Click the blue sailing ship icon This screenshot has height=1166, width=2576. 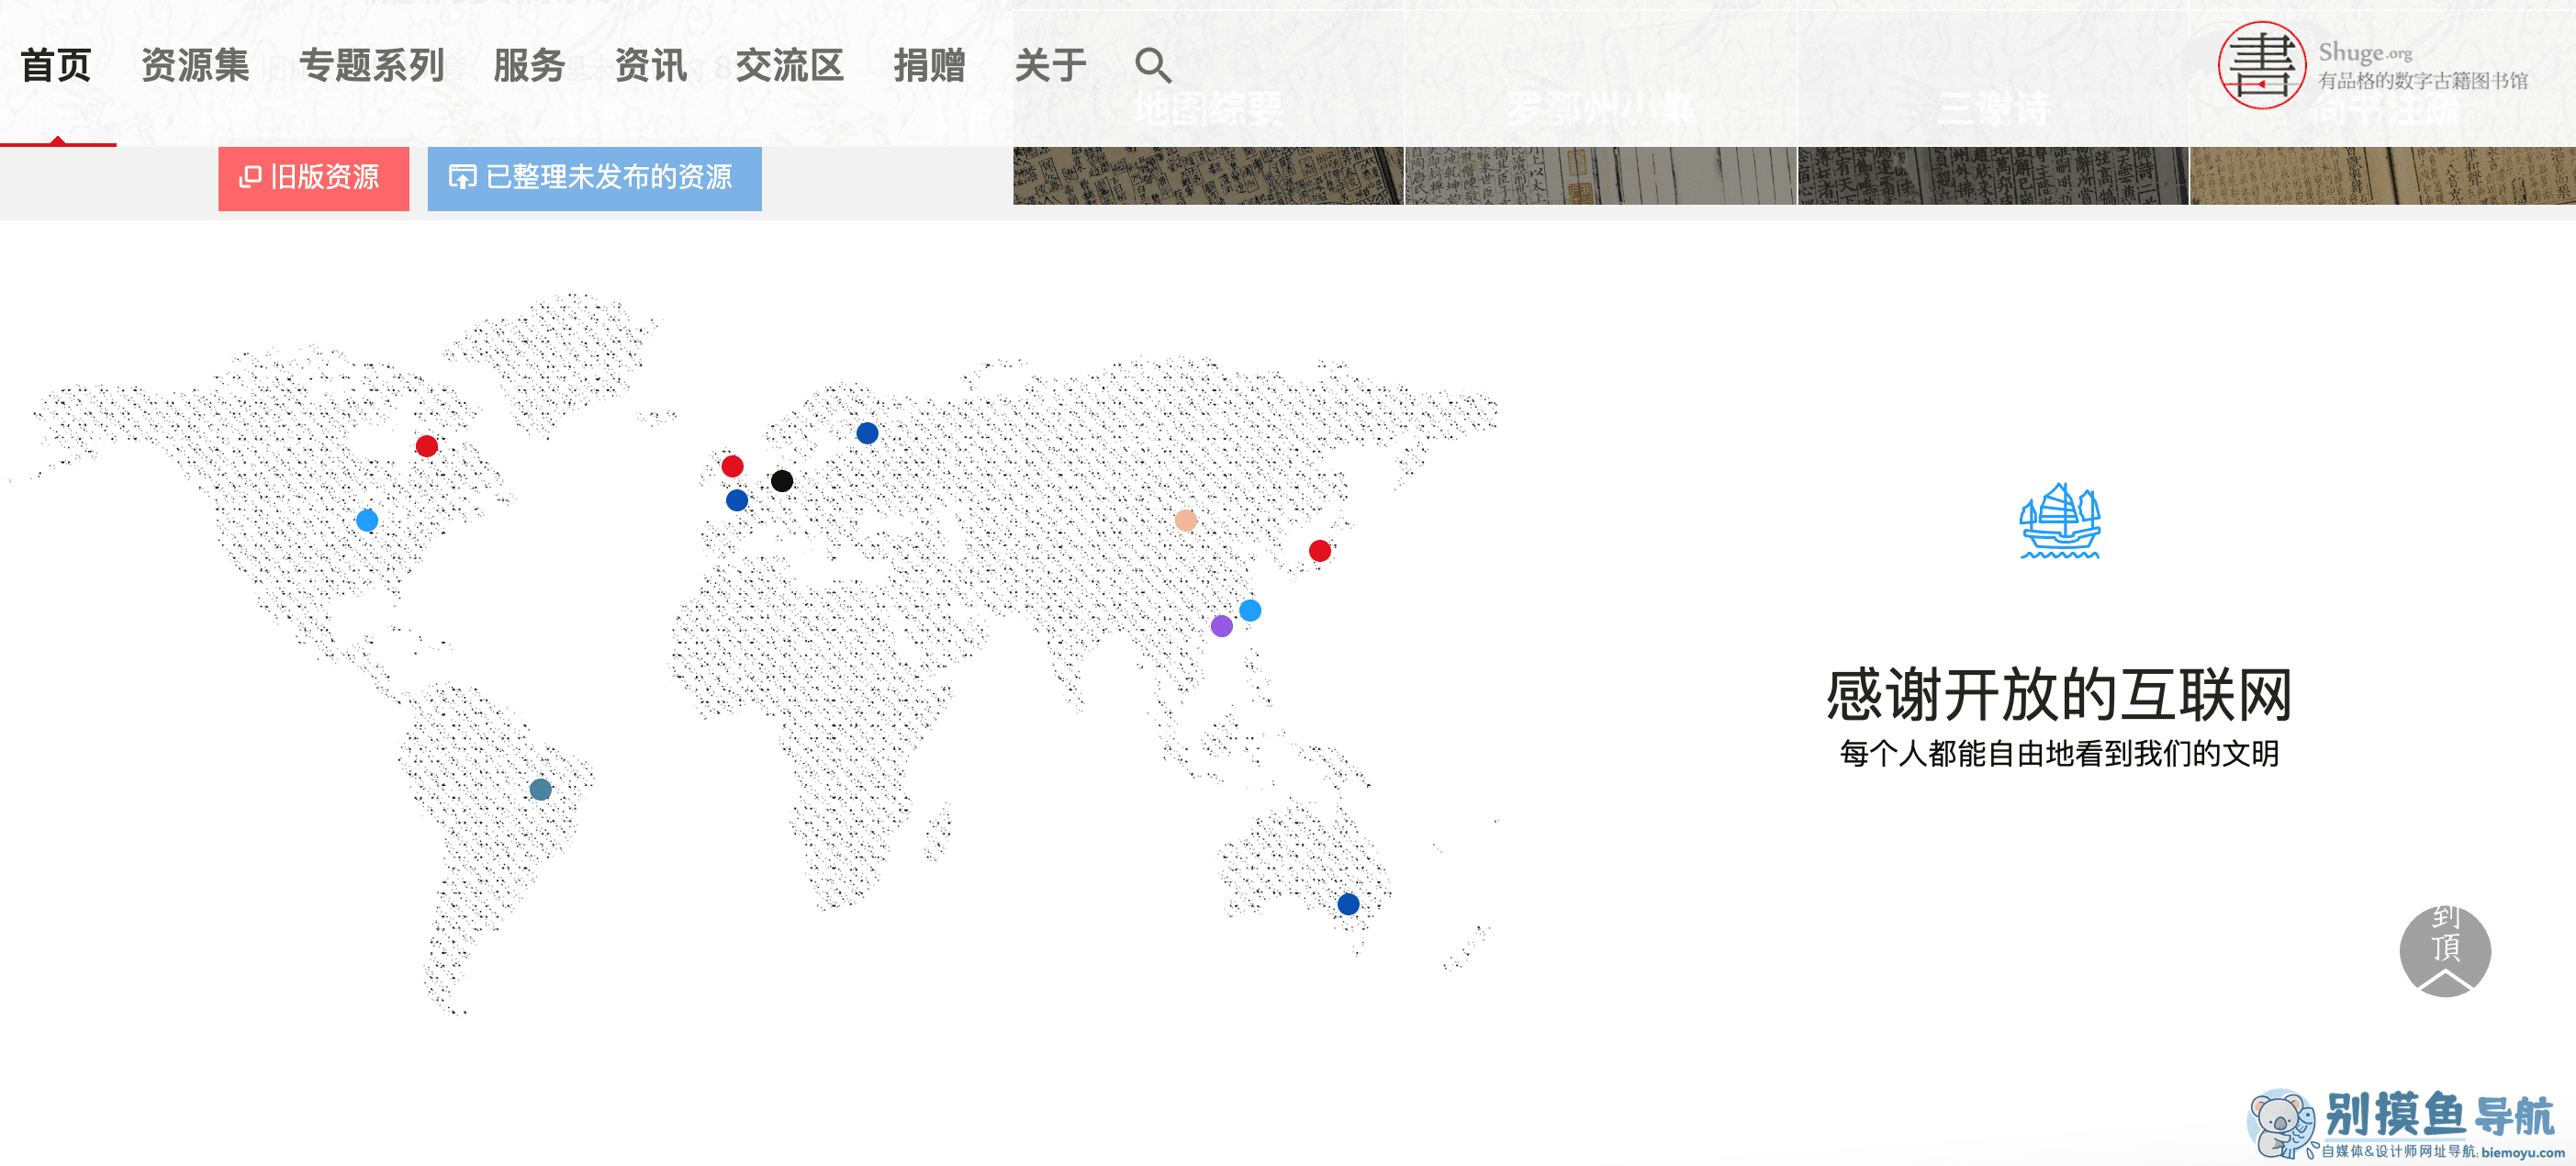coord(2059,521)
